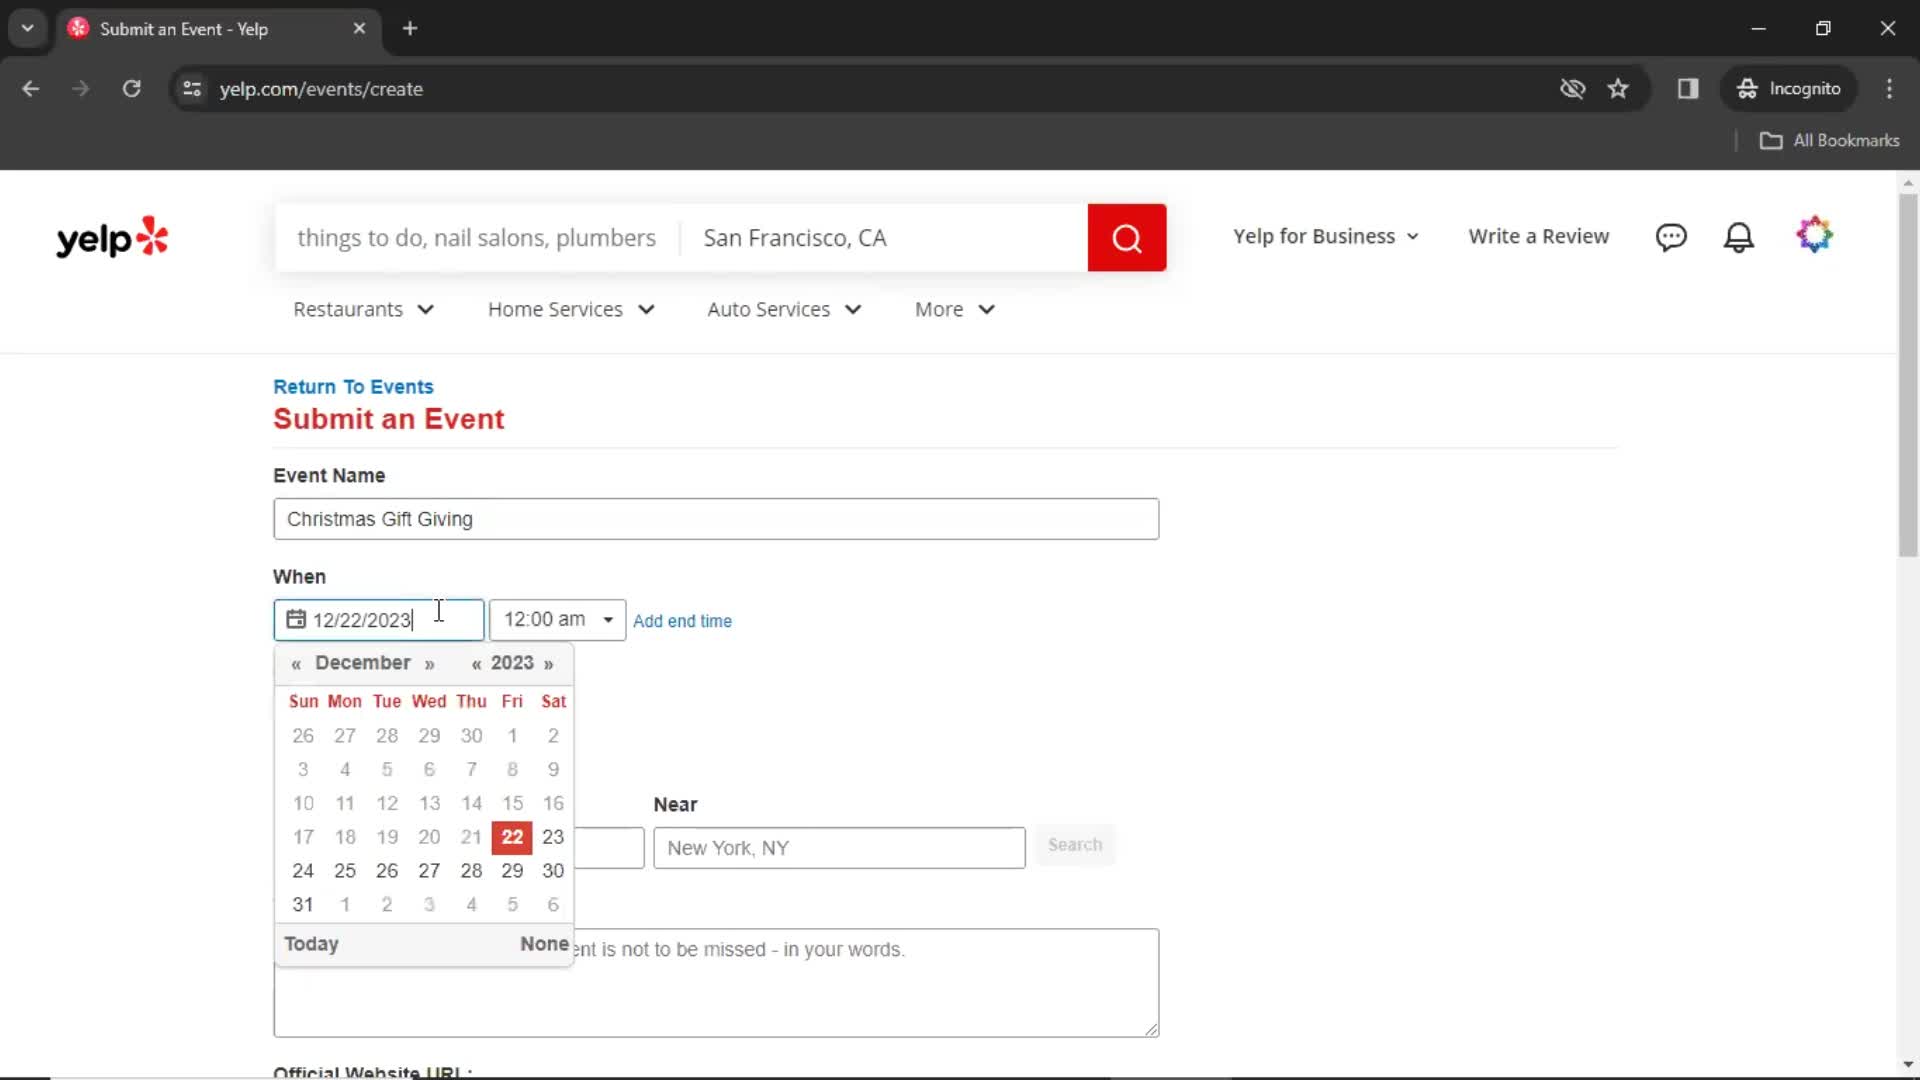Click the third-party cookies blocked eye icon
1920x1080 pixels.
click(x=1572, y=89)
